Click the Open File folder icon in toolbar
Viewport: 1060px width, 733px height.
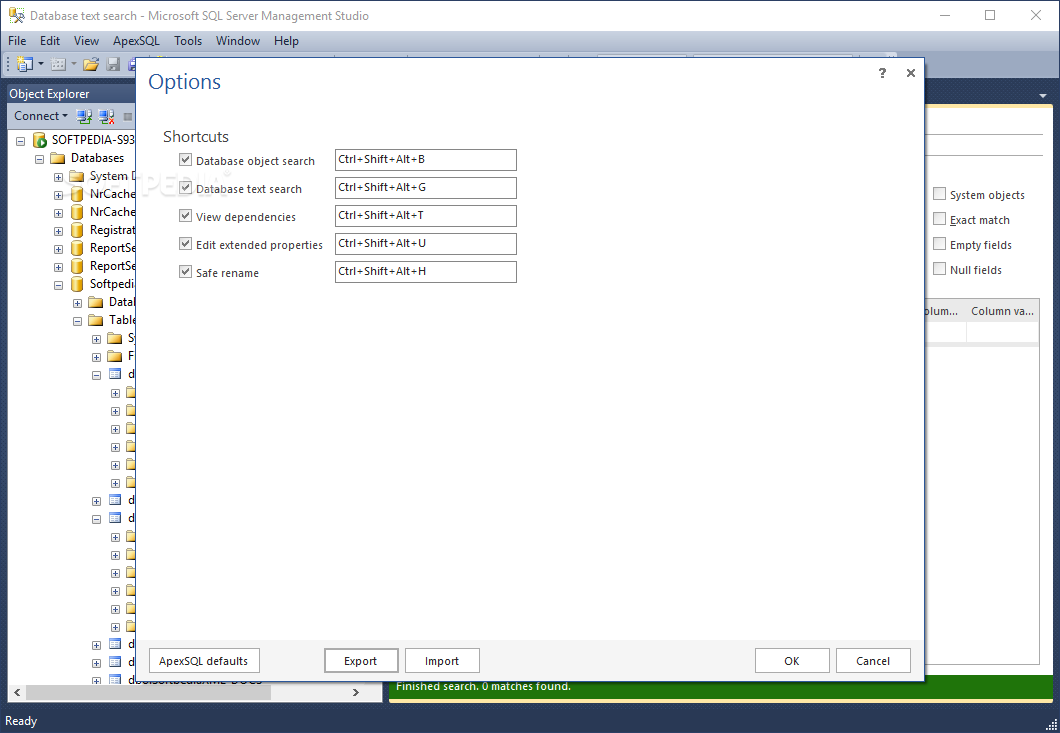click(x=91, y=64)
